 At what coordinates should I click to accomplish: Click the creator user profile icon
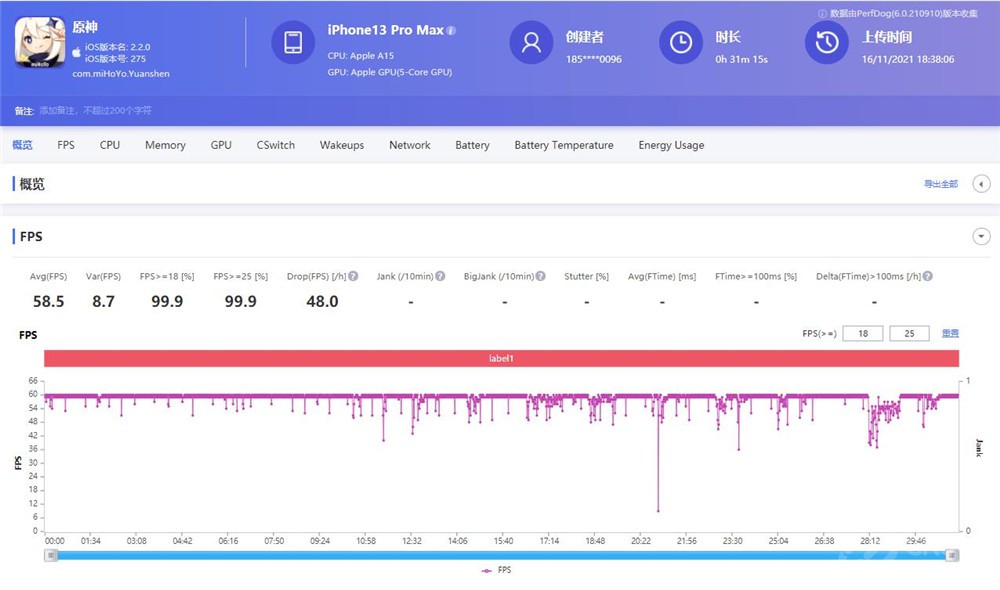tap(531, 42)
